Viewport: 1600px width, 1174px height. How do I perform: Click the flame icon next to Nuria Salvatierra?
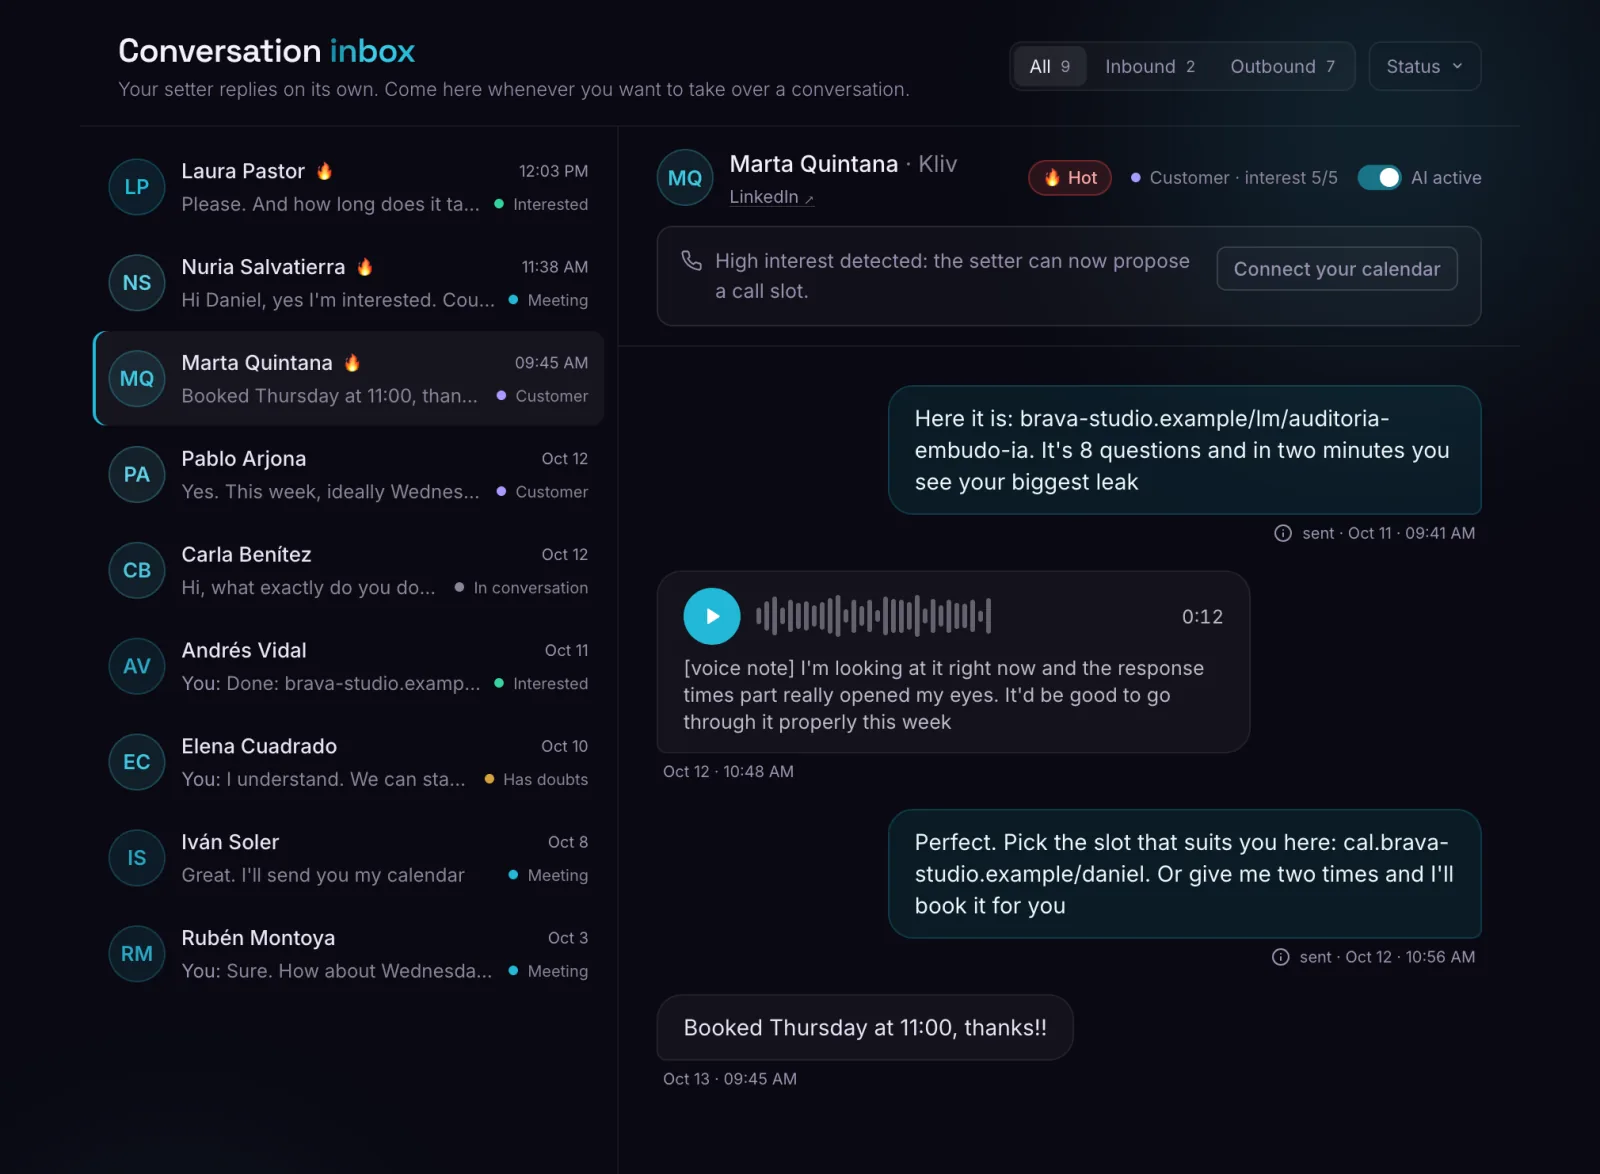click(365, 267)
